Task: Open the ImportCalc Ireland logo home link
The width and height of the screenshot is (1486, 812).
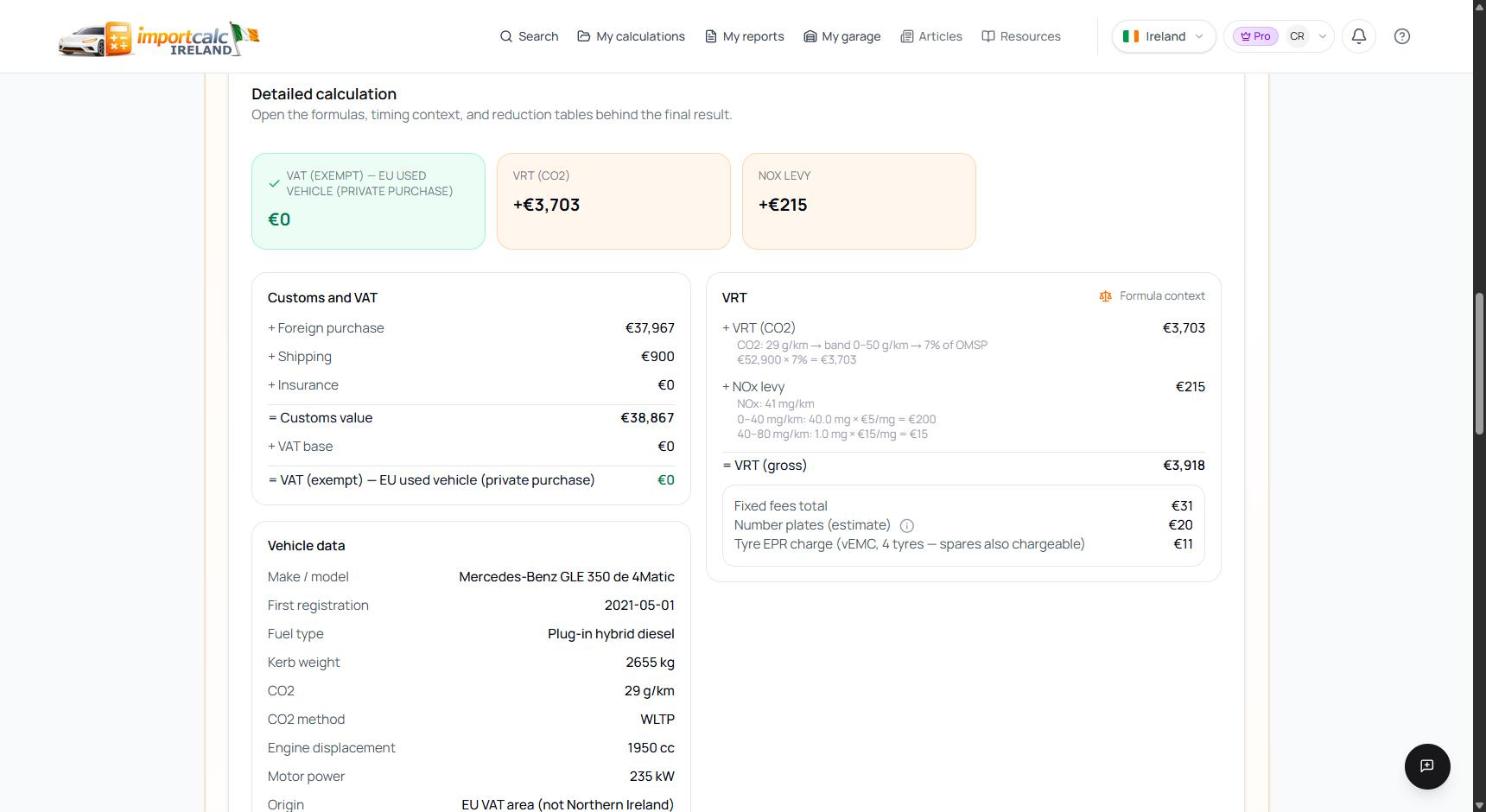Action: 158,38
